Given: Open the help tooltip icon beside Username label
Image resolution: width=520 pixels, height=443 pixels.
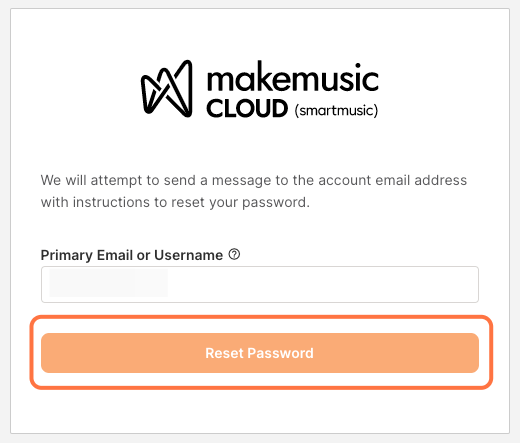Looking at the screenshot, I should pyautogui.click(x=234, y=255).
